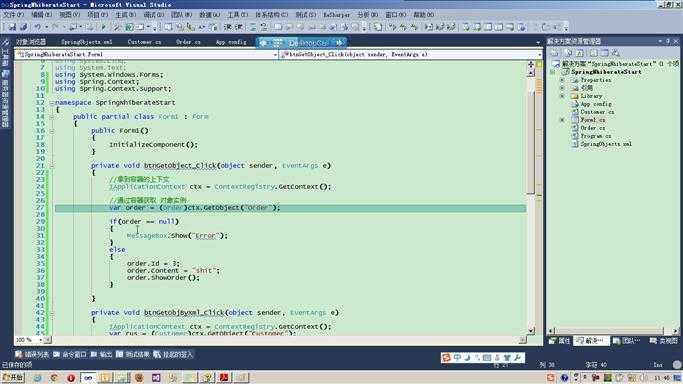Click the Sogou S icon in the IME bar
The height and width of the screenshot is (384, 683).
coord(446,358)
